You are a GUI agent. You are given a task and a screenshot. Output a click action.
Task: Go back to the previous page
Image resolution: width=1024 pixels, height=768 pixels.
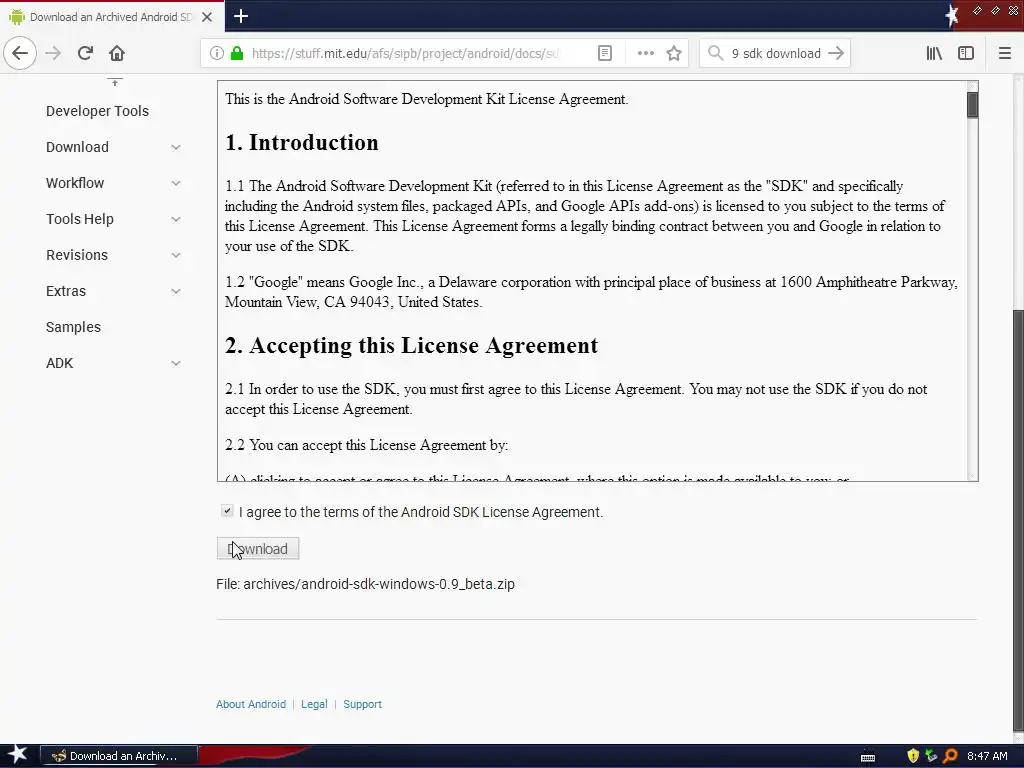click(x=20, y=53)
